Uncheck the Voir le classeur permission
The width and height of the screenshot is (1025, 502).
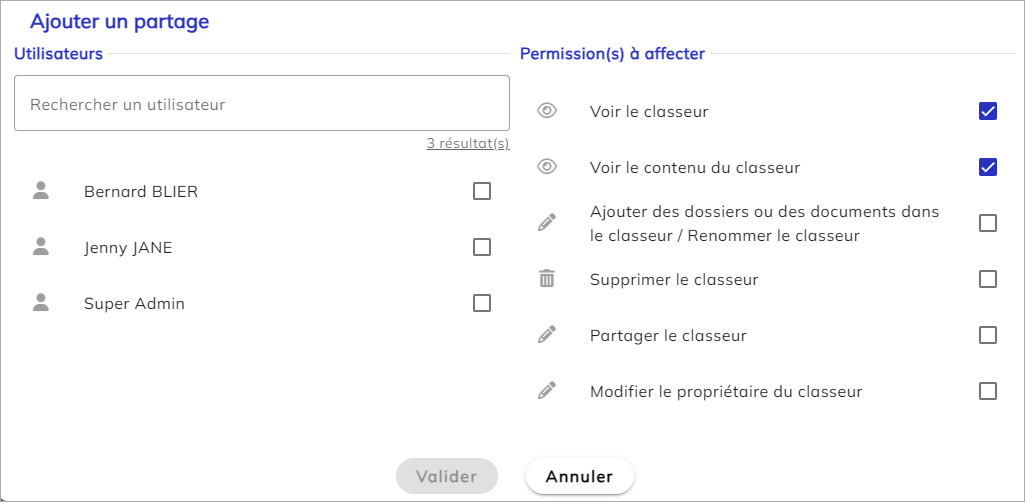(988, 111)
